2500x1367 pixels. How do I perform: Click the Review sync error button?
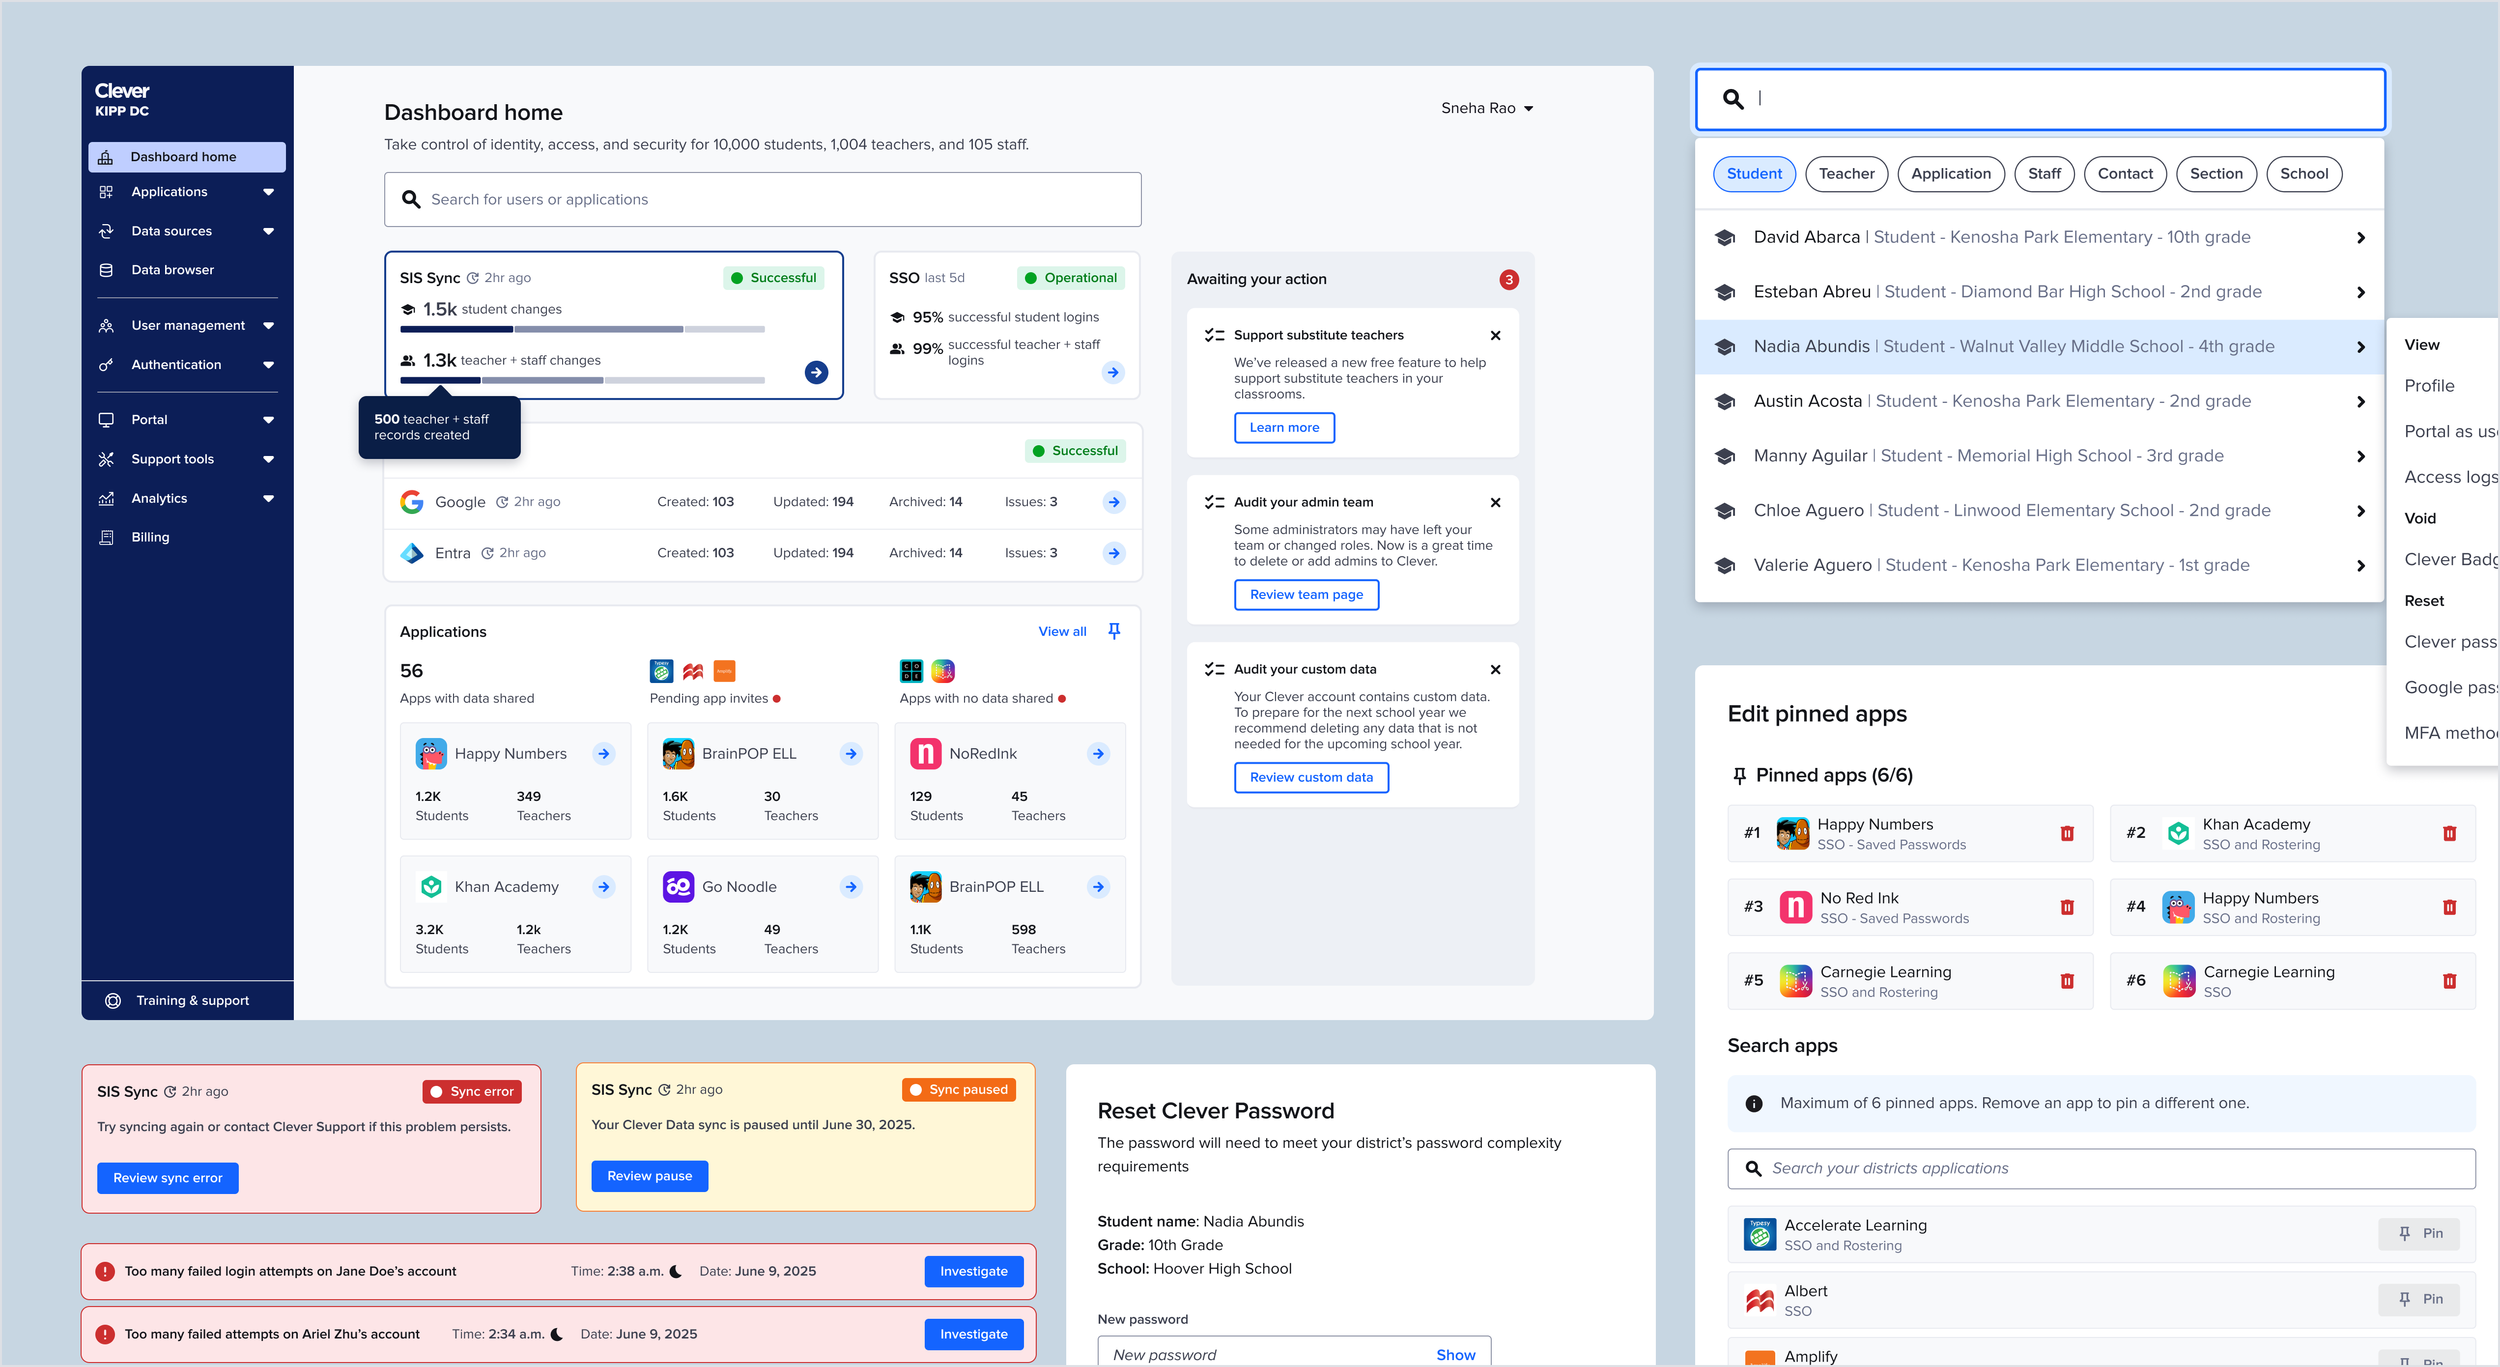[167, 1178]
